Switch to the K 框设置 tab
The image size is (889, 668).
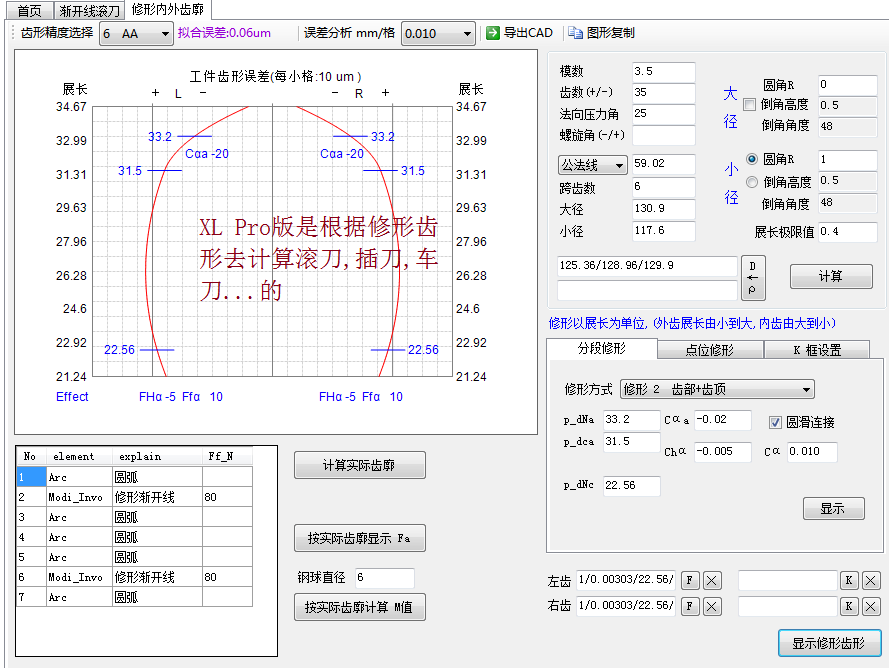[x=817, y=350]
